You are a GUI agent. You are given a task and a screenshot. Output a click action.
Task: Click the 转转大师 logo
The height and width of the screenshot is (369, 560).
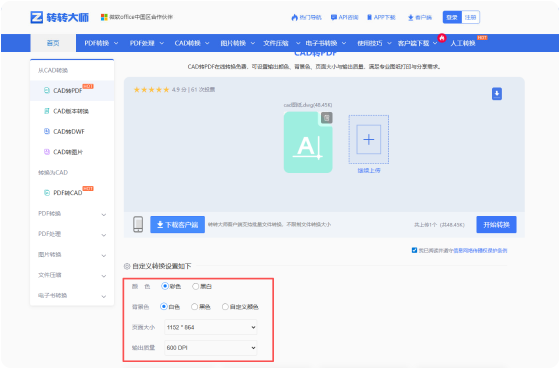(x=59, y=17)
